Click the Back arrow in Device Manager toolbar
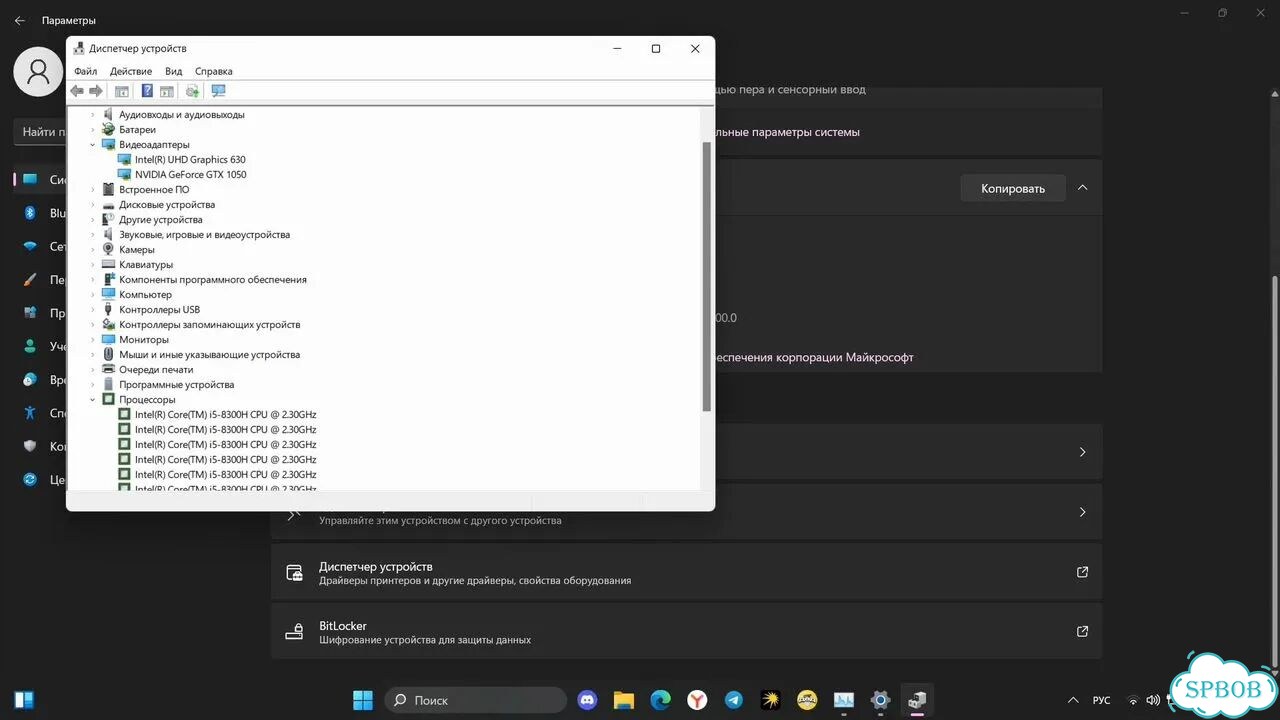This screenshot has width=1280, height=720. tap(77, 91)
